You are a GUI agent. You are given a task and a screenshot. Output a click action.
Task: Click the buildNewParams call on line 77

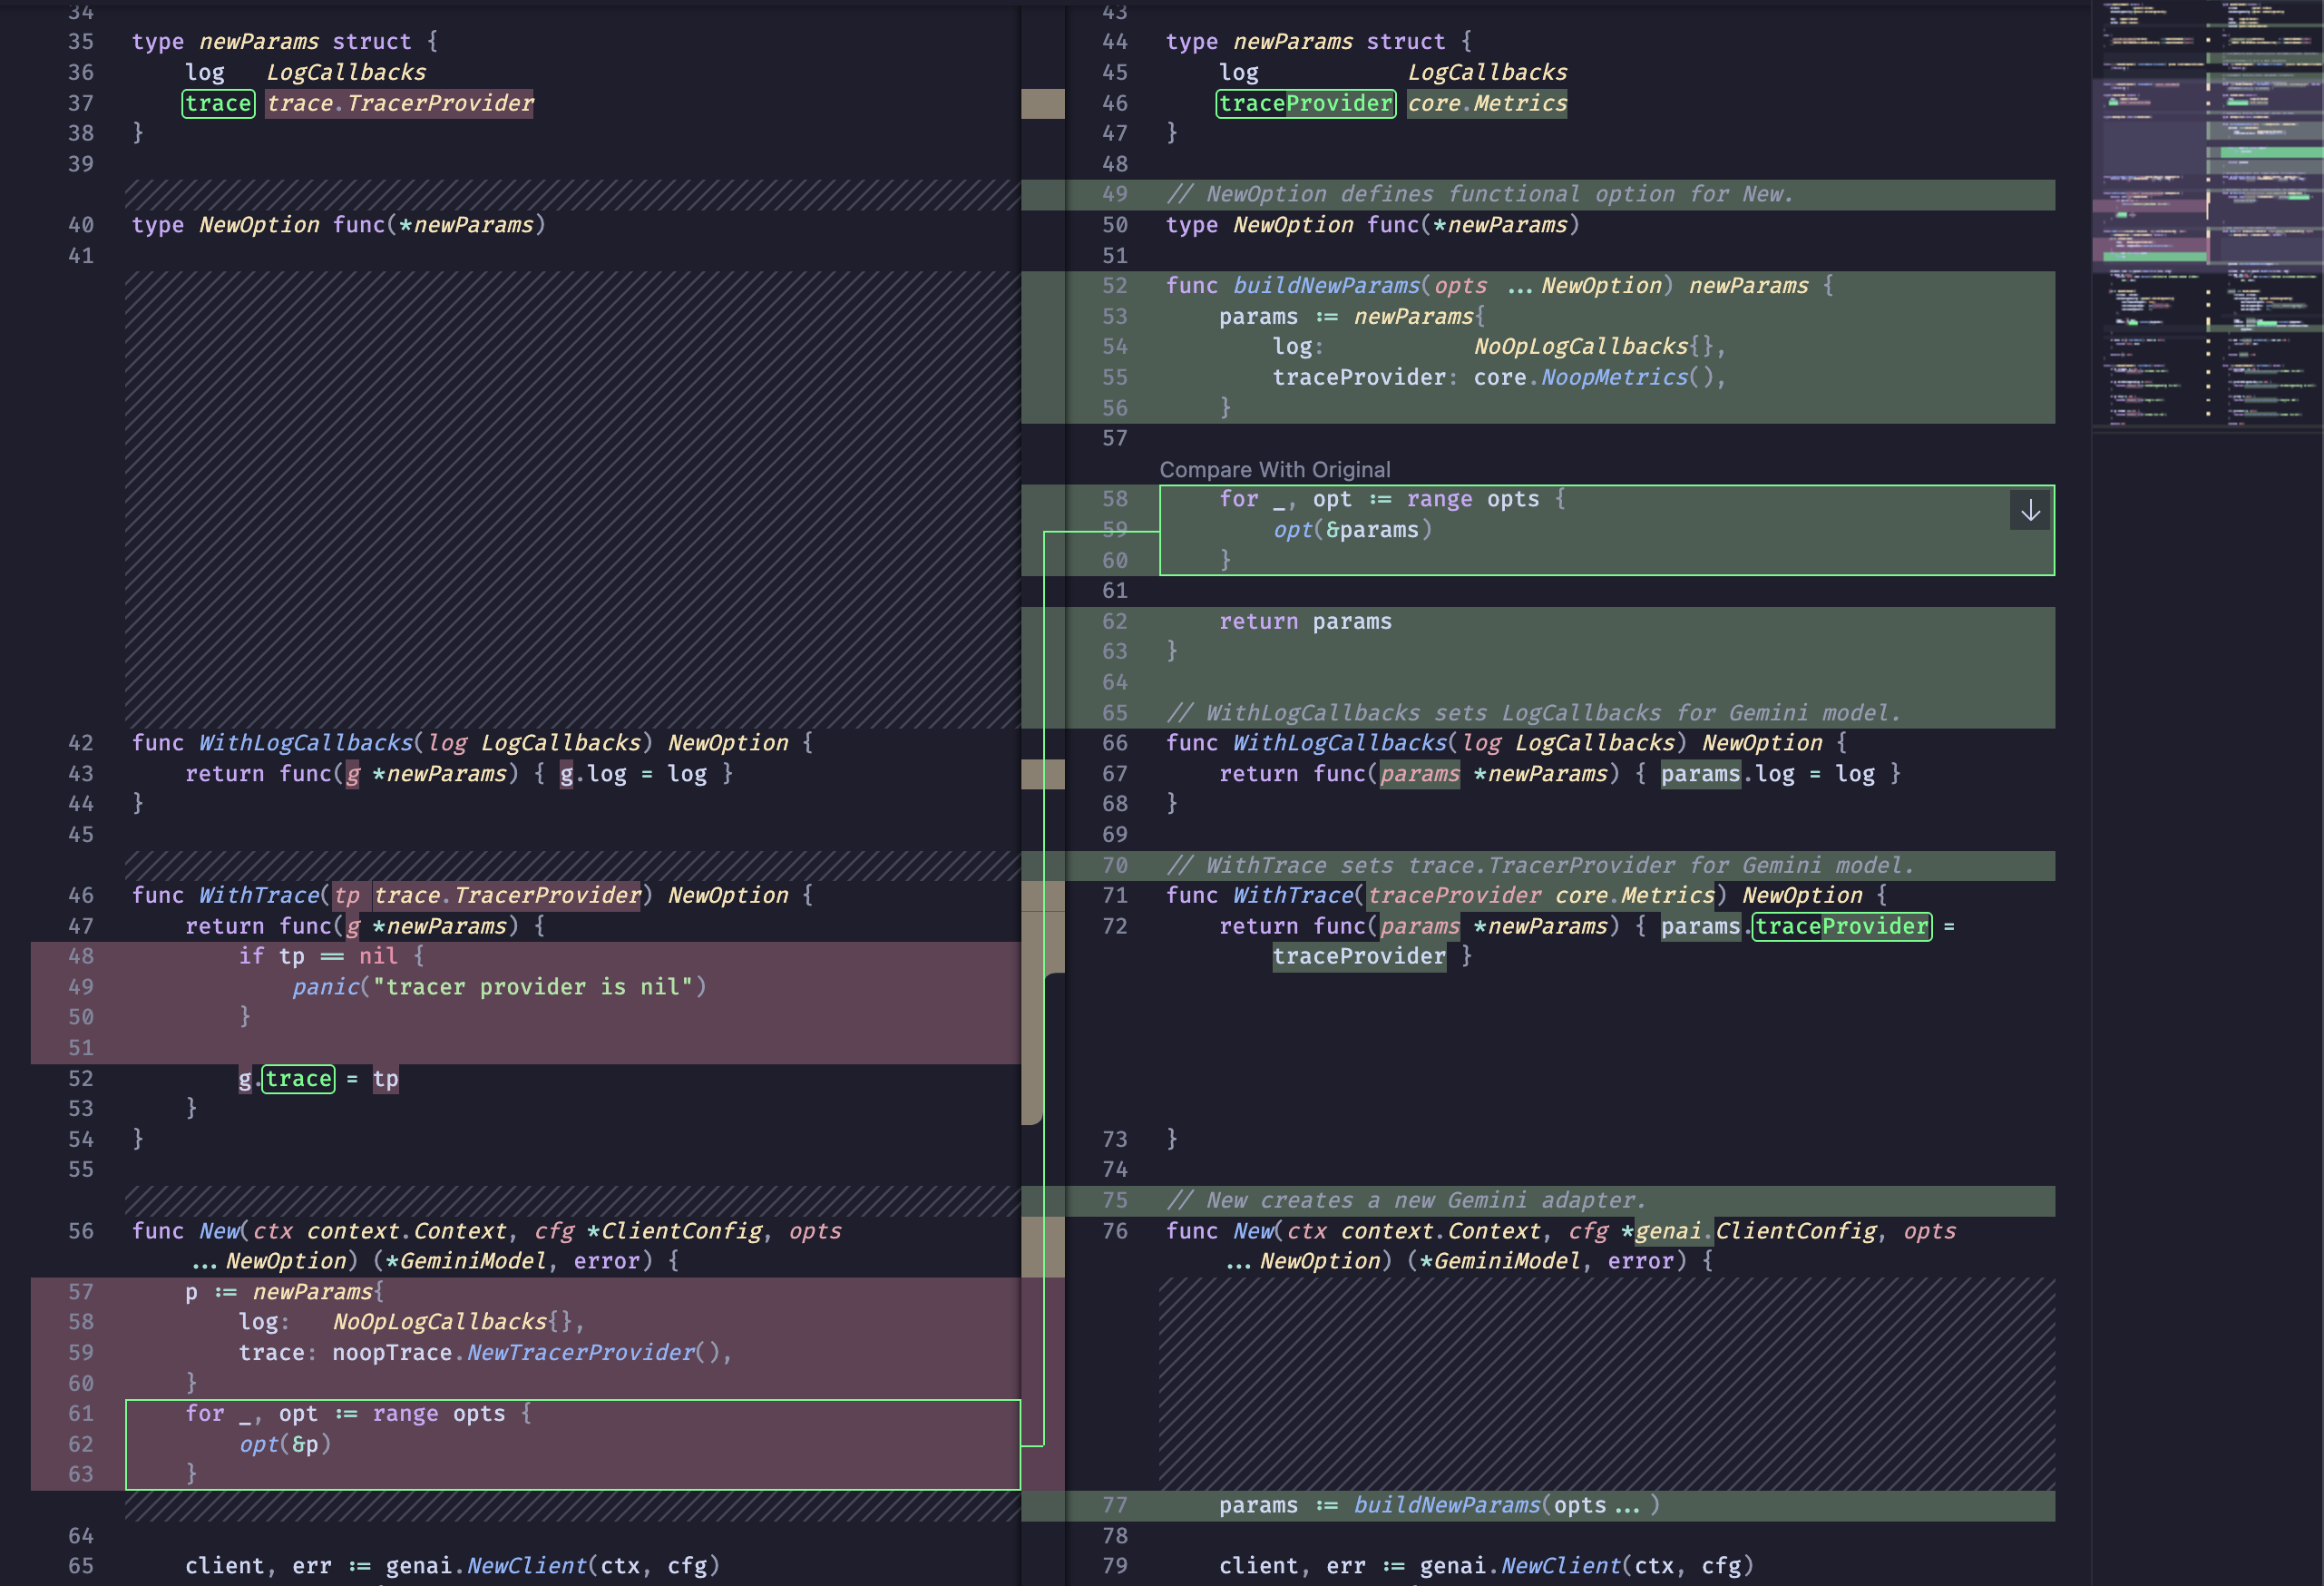point(1446,1504)
